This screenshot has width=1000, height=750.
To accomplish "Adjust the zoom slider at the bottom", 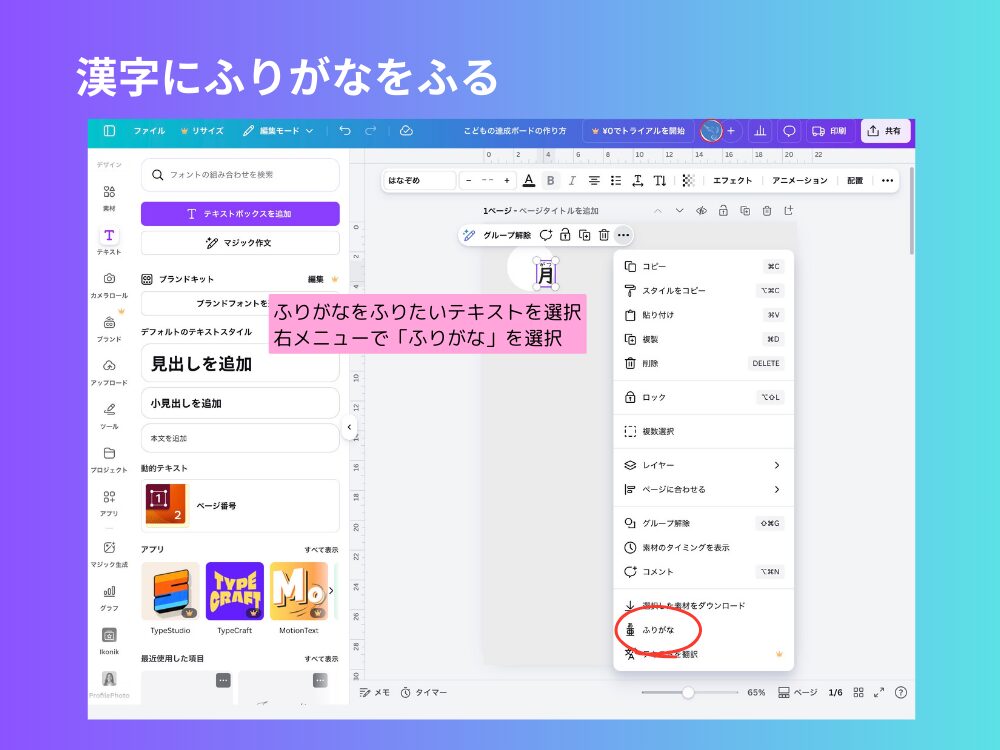I will click(x=687, y=691).
